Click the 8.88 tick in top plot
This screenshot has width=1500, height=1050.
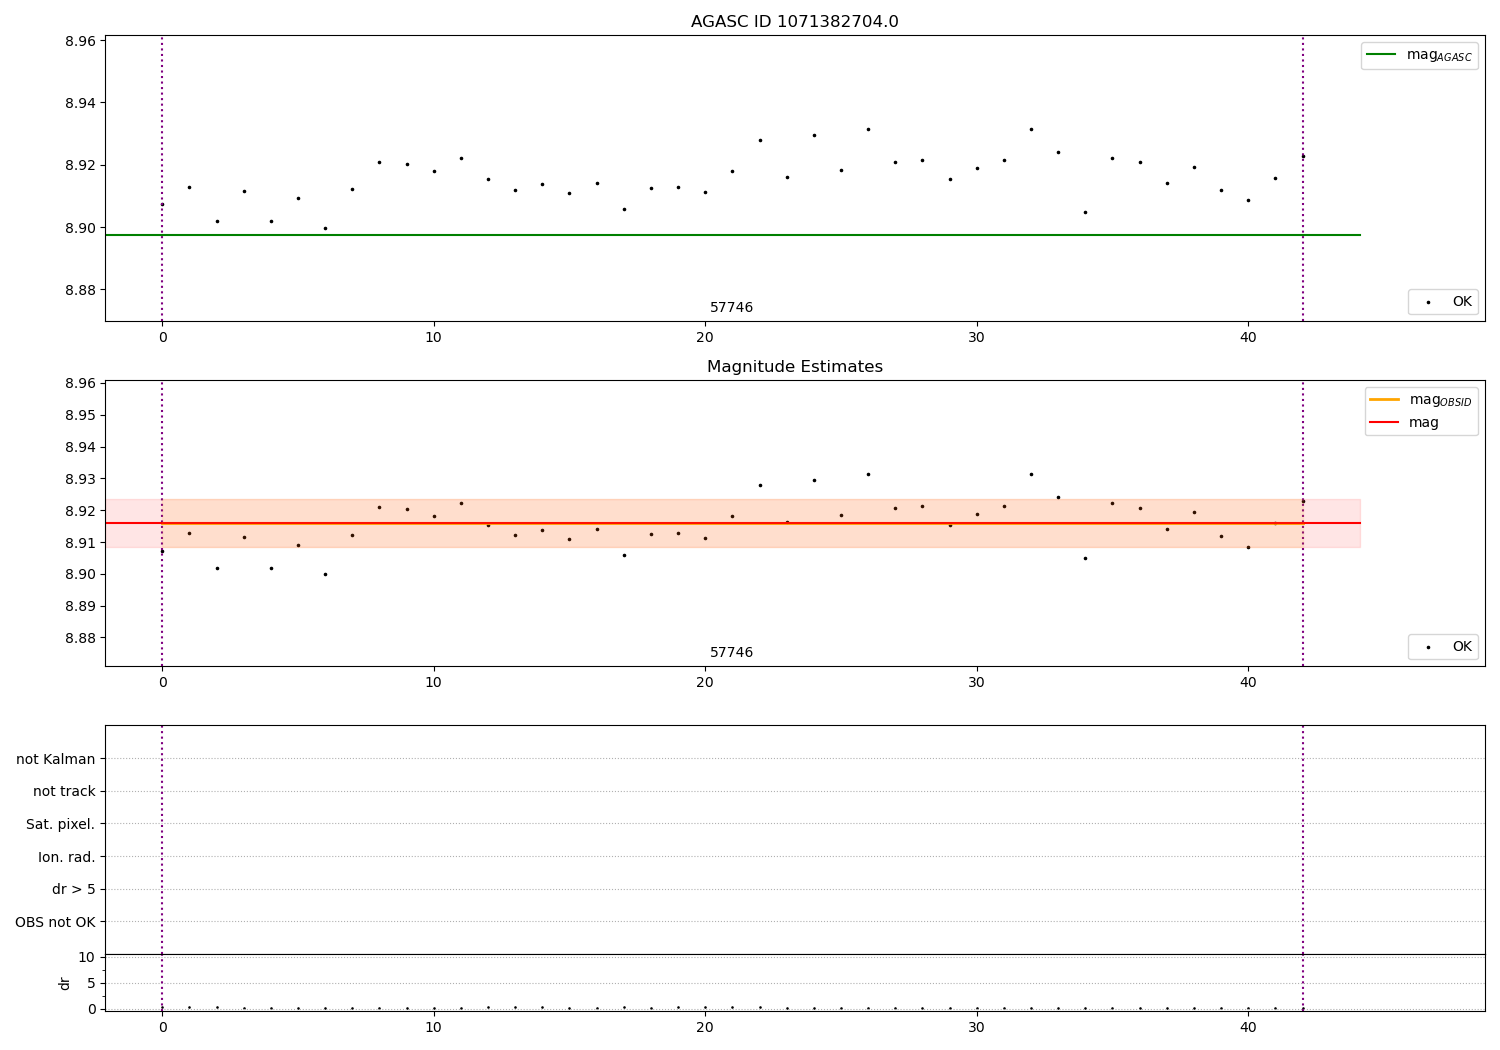80,290
